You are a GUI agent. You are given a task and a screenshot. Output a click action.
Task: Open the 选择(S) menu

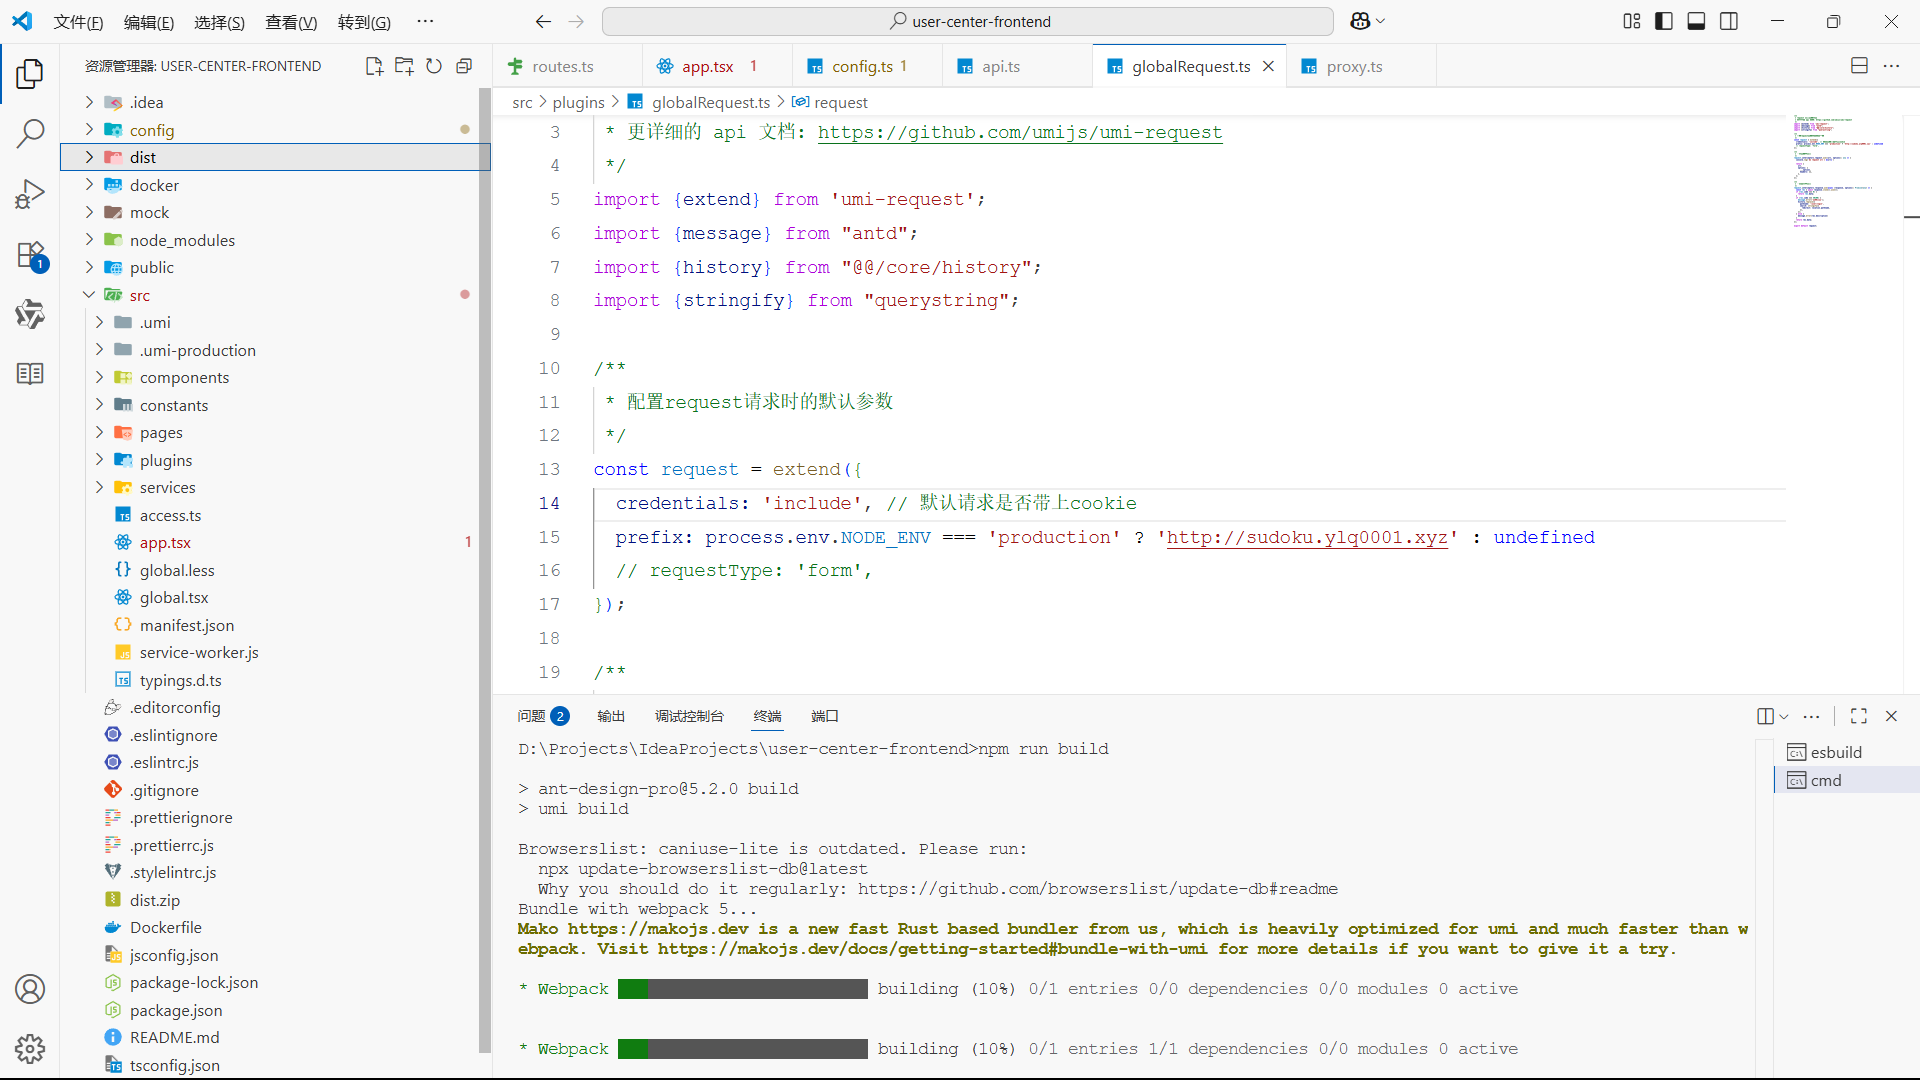(x=219, y=22)
